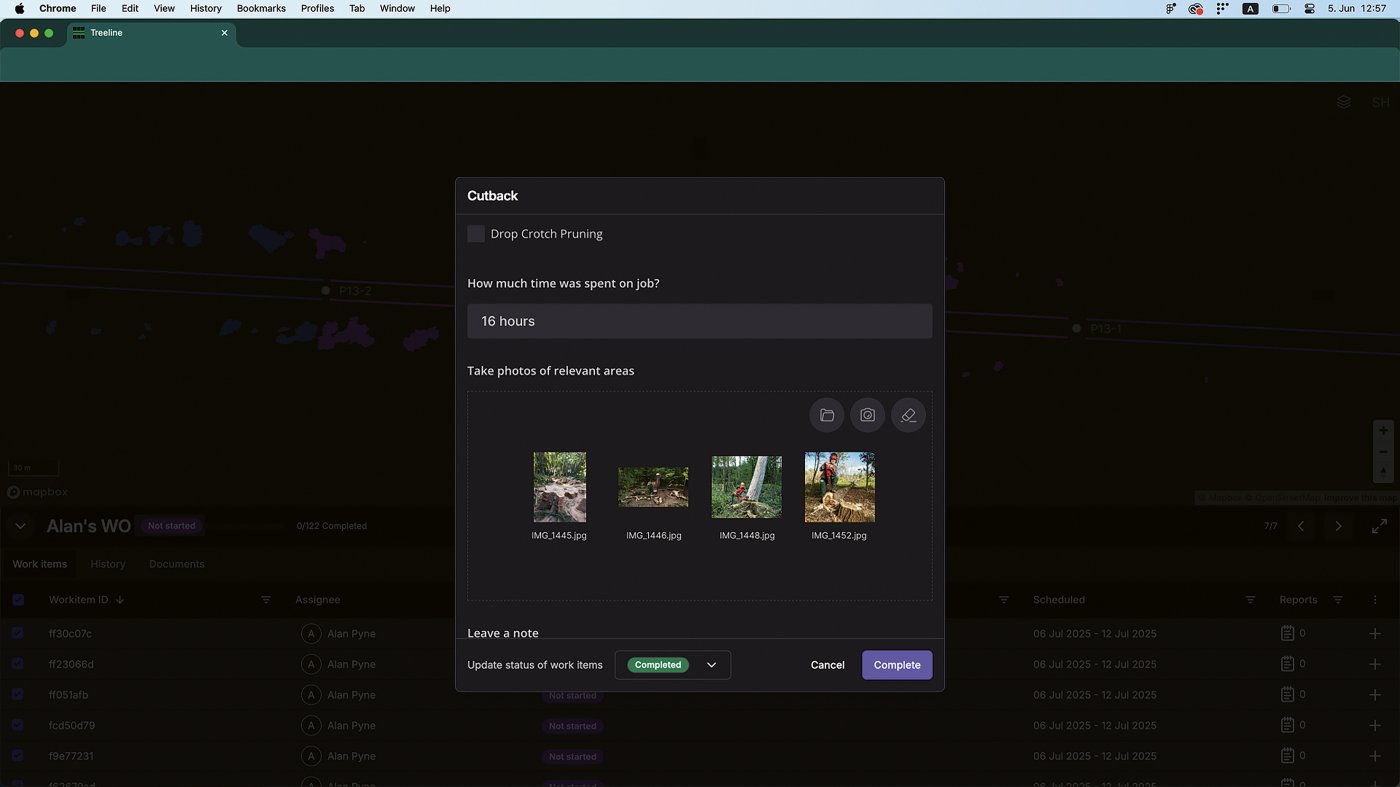This screenshot has height=787, width=1400.
Task: Click the Complete button
Action: [896, 665]
